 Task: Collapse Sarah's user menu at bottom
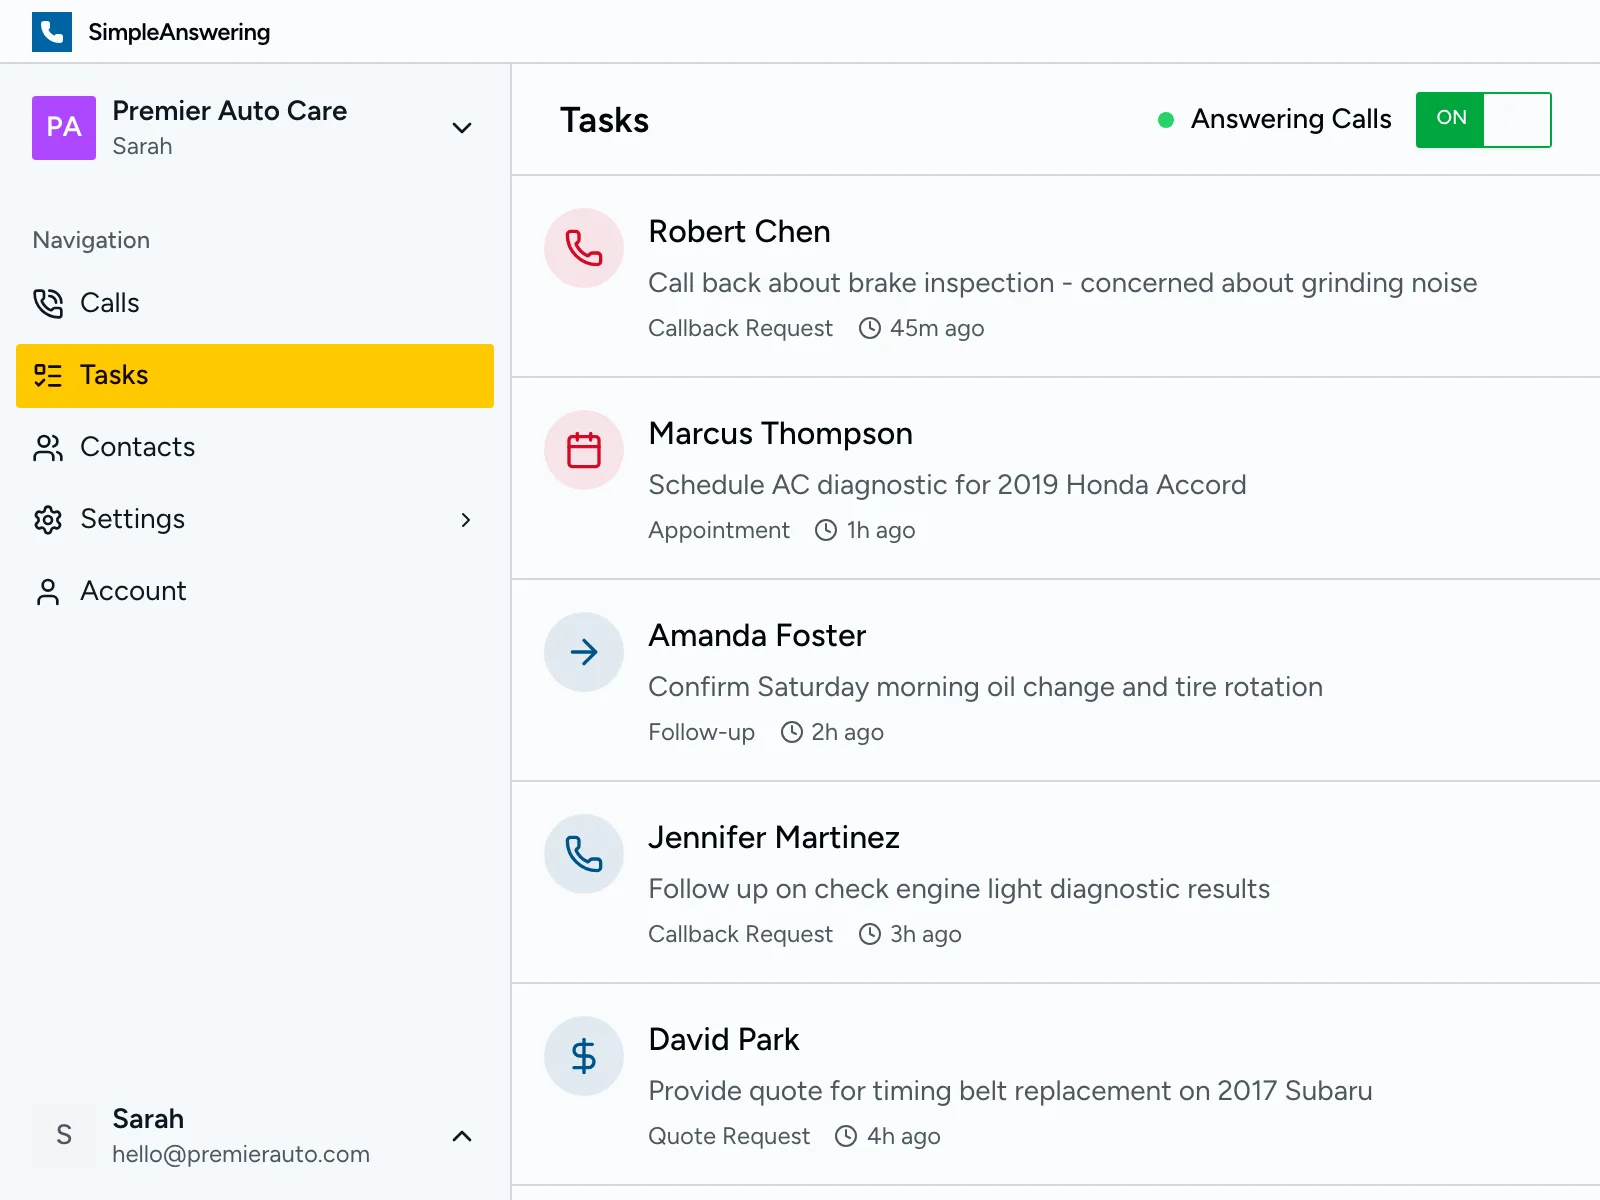[461, 1136]
